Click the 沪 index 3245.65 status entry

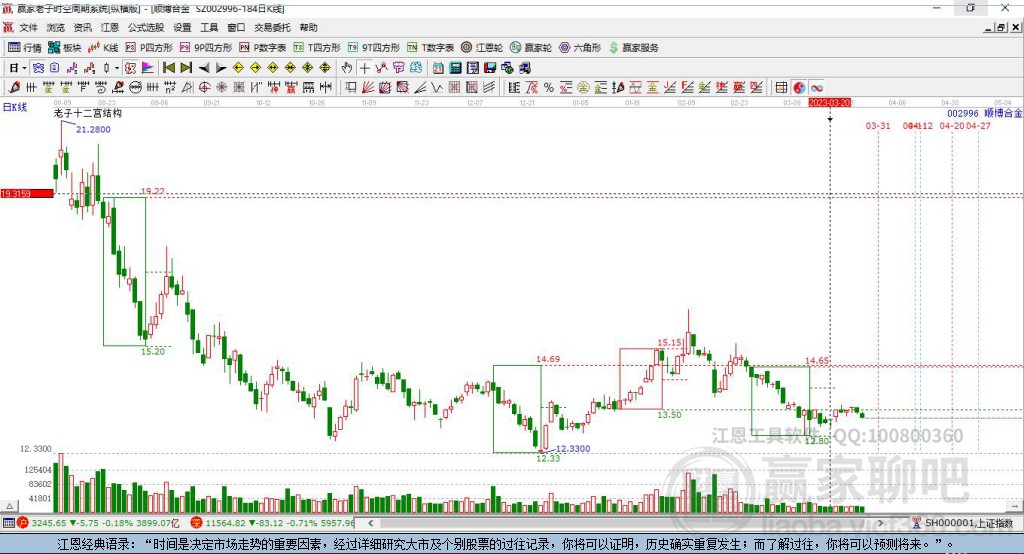click(98, 523)
